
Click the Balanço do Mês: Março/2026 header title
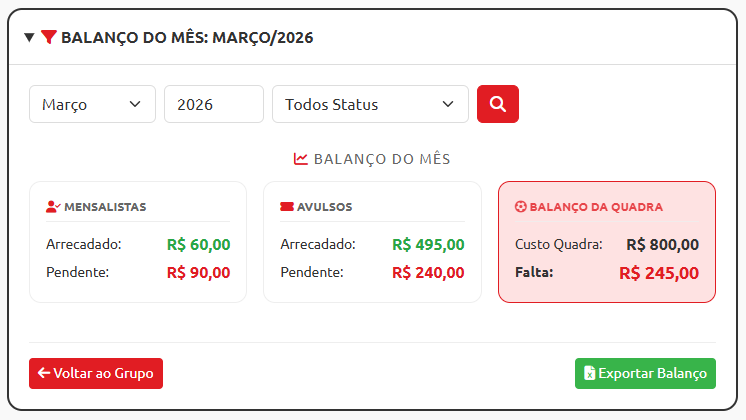coord(187,38)
